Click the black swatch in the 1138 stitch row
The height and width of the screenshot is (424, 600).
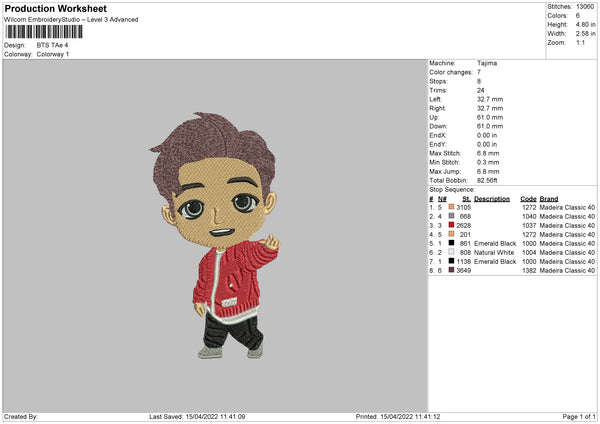[x=452, y=261]
